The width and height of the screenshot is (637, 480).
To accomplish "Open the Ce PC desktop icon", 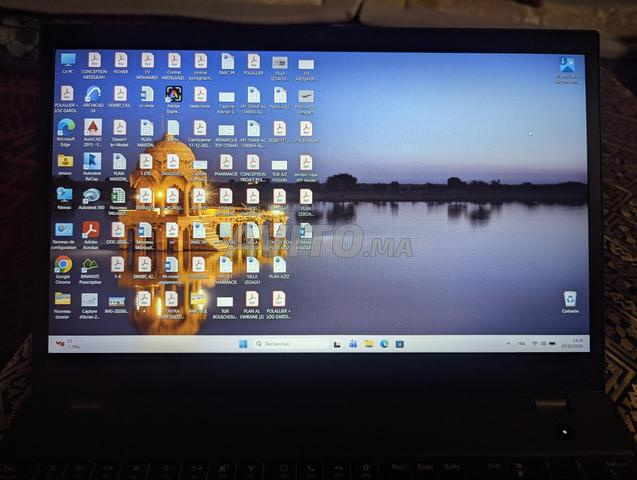I will point(68,64).
